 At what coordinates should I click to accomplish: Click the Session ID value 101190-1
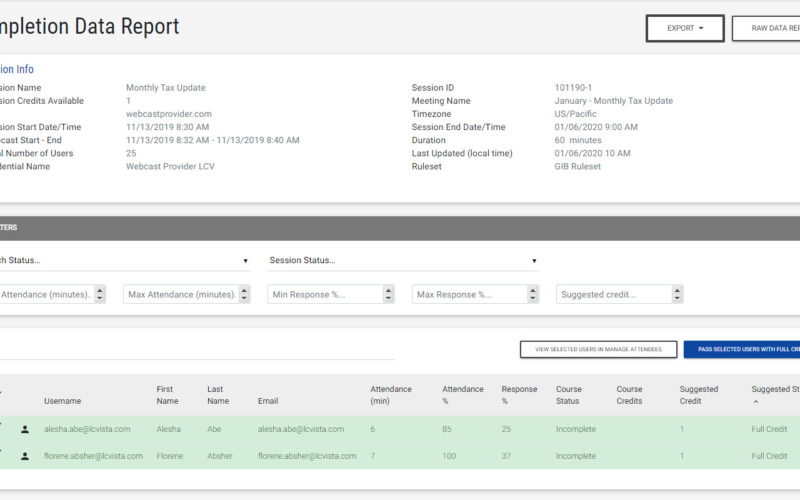(x=573, y=88)
